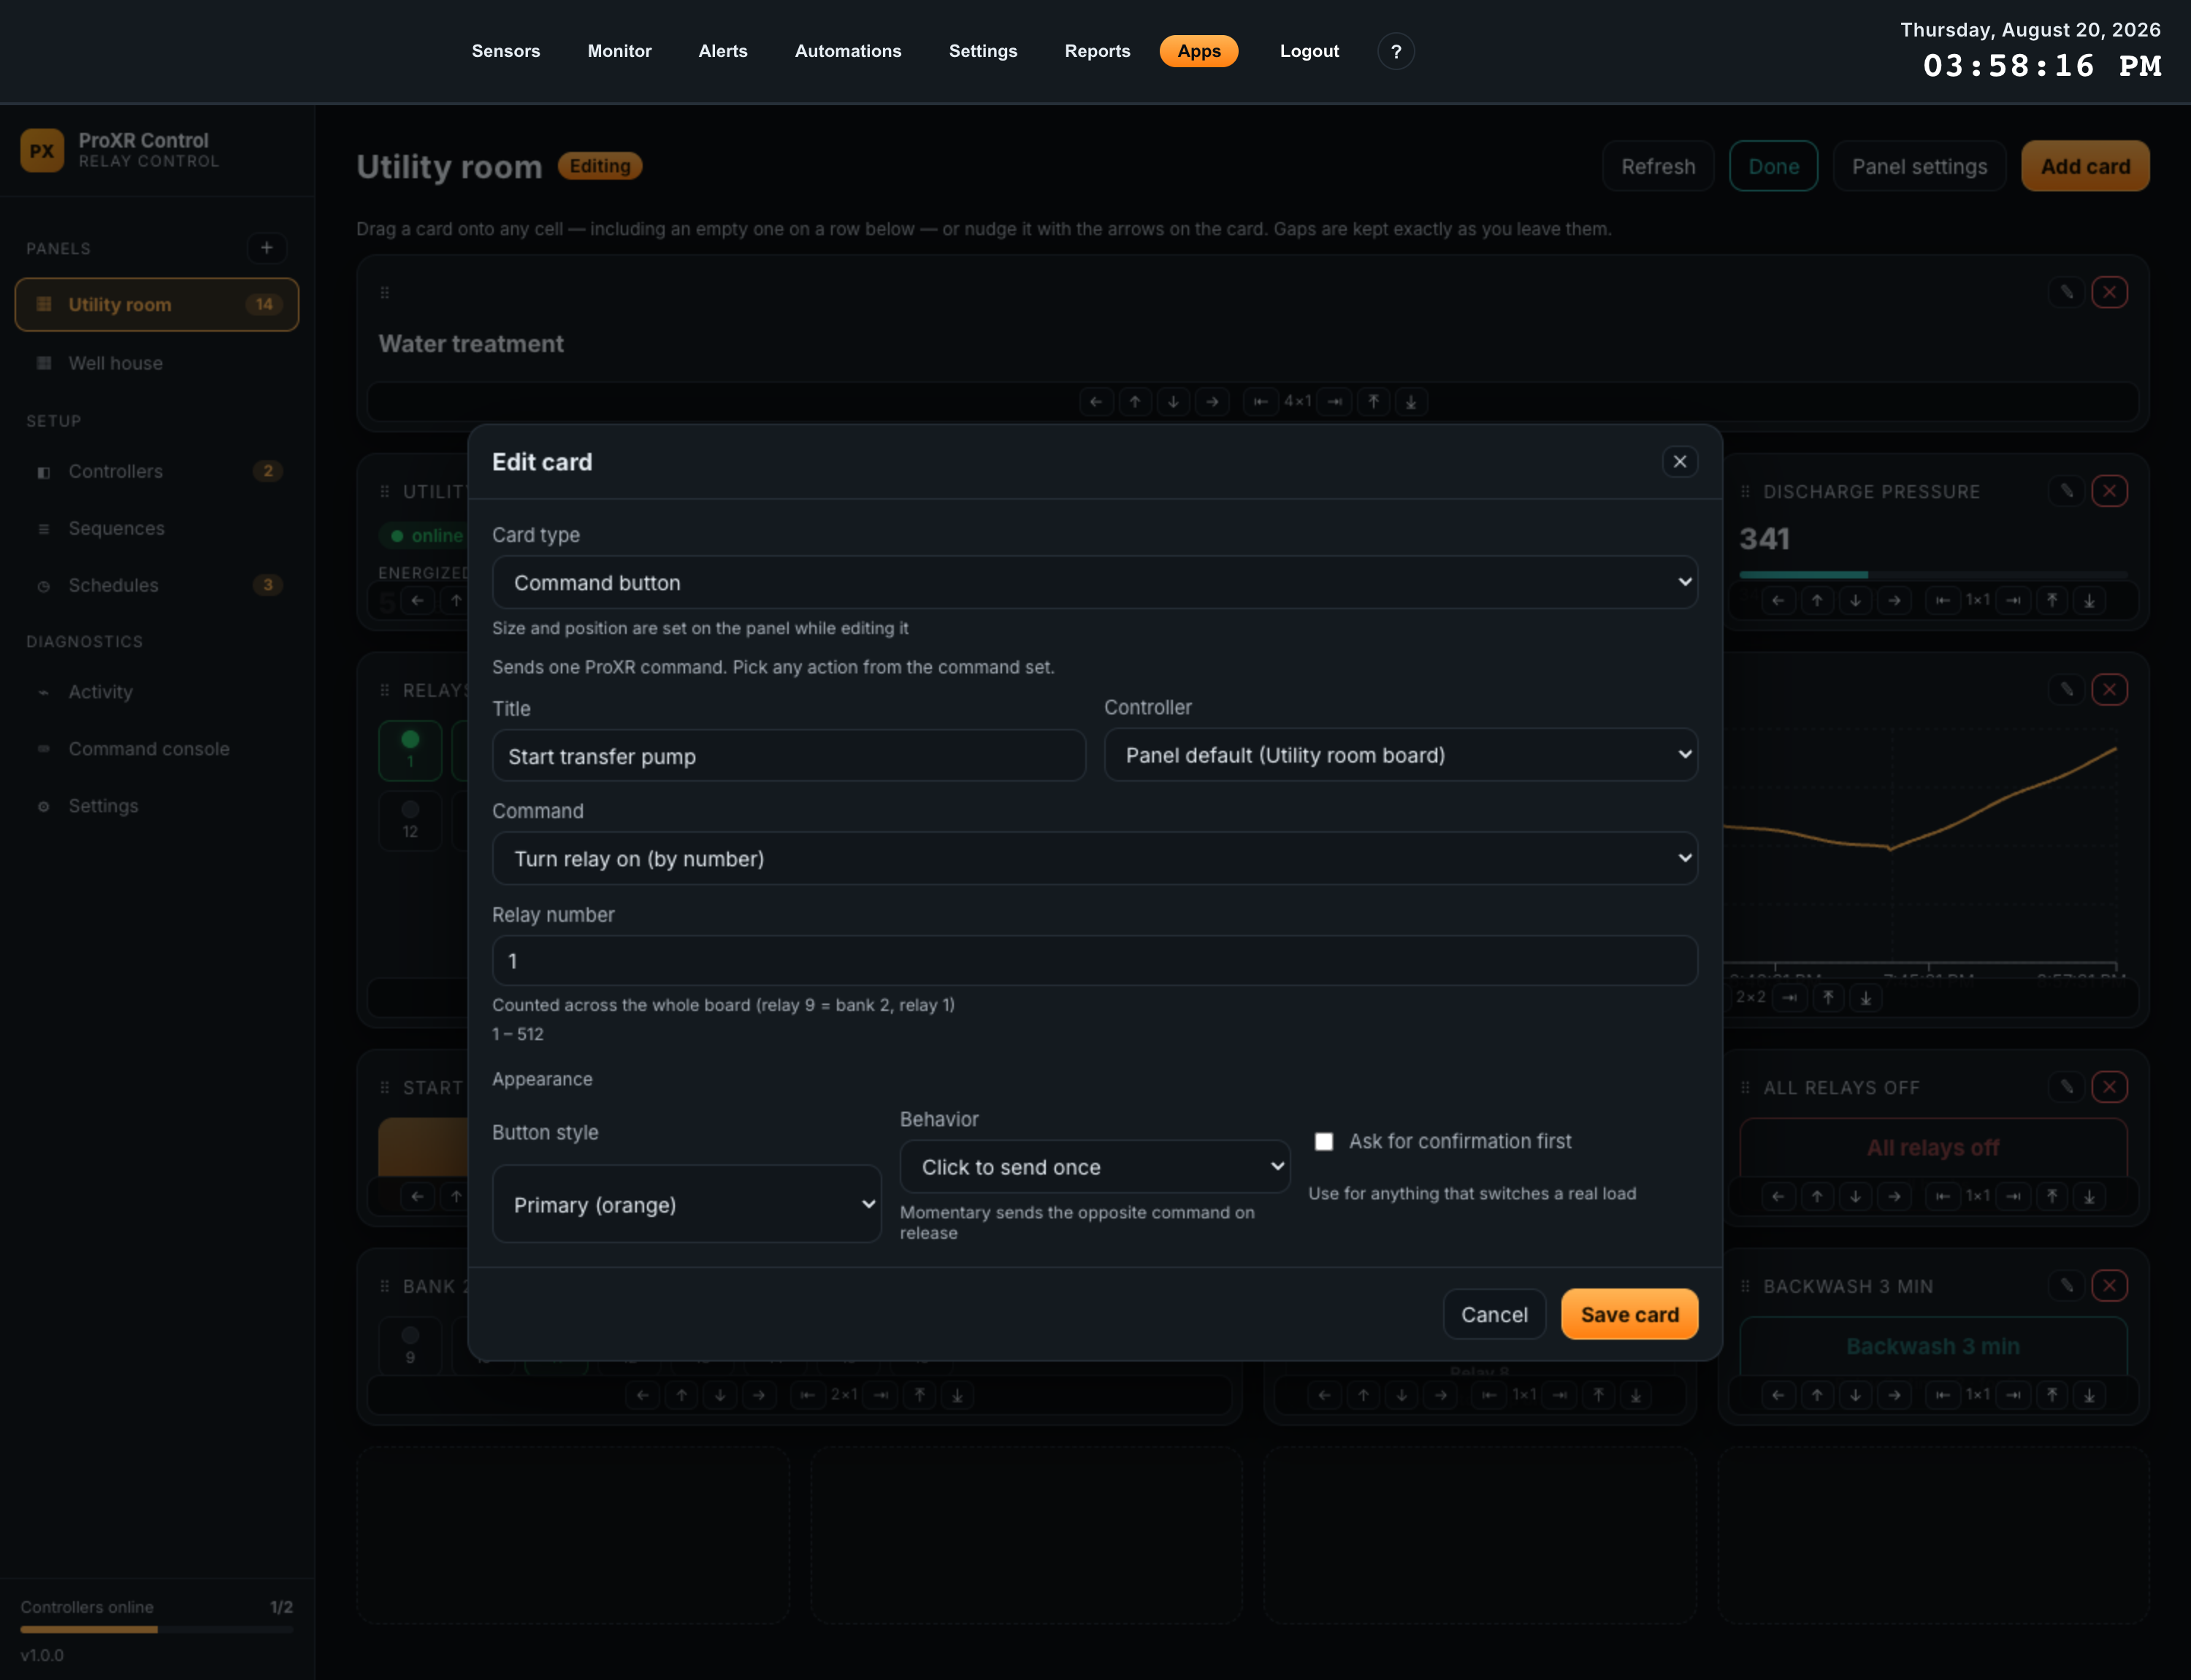Enable Ask for confirmation first checkbox
This screenshot has width=2191, height=1680.
coord(1323,1141)
